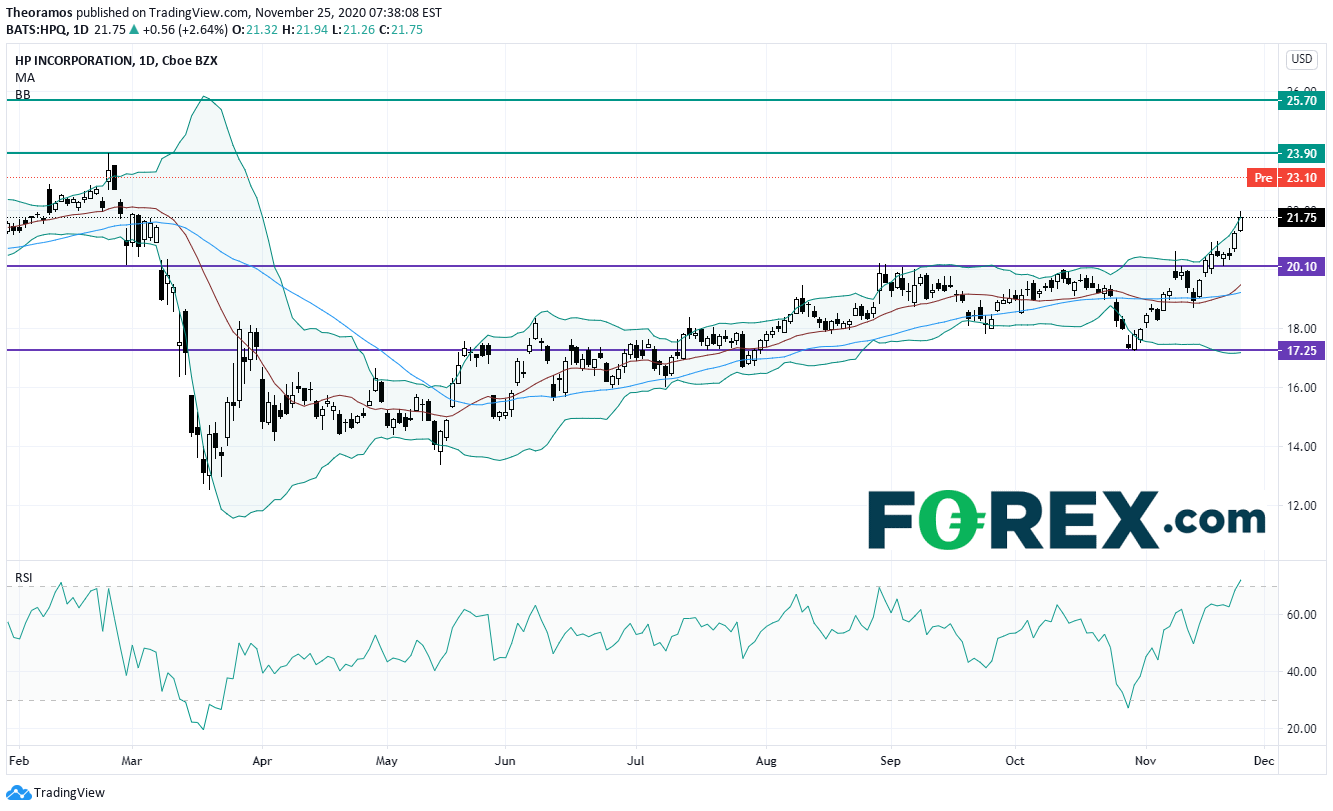Click the 21.75 current price label
Image resolution: width=1333 pixels, height=811 pixels.
(1301, 218)
